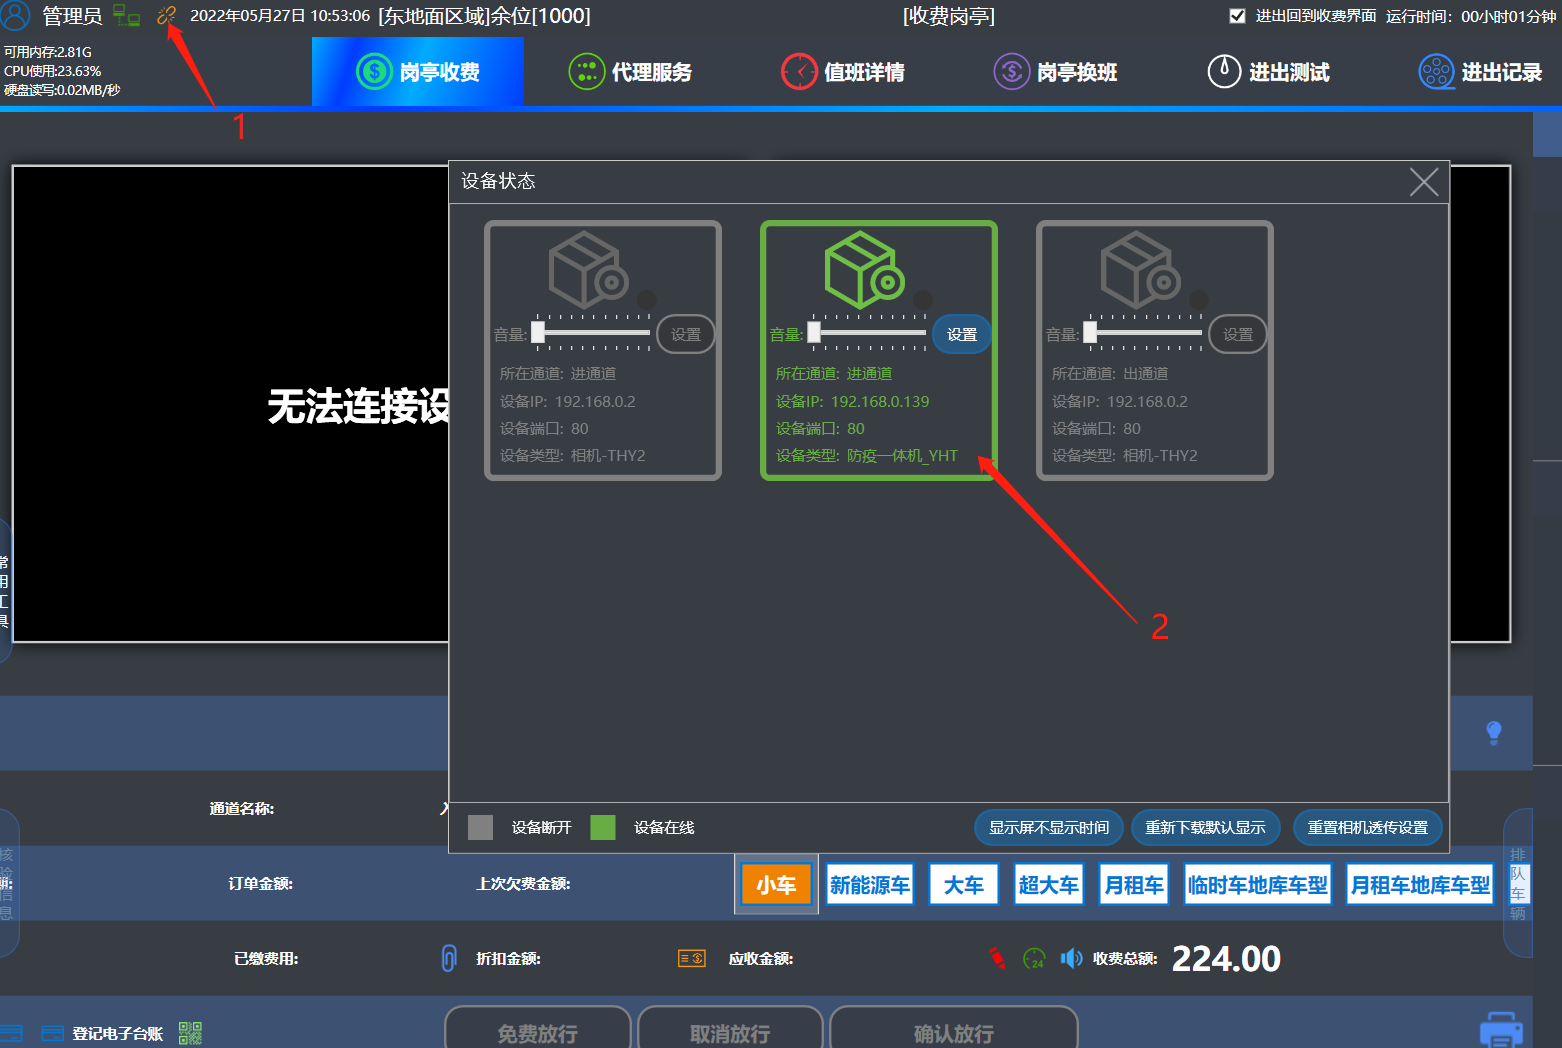Image resolution: width=1562 pixels, height=1048 pixels.
Task: Click the blue lightbulb hint icon
Action: (1494, 733)
